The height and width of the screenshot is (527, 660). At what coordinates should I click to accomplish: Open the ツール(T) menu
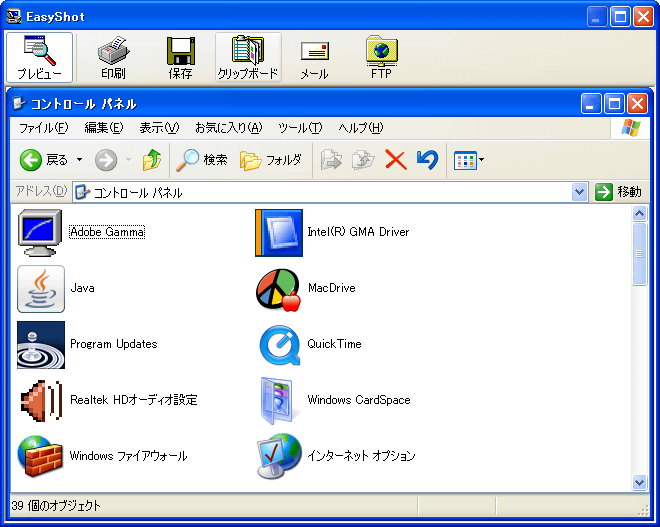pos(300,128)
